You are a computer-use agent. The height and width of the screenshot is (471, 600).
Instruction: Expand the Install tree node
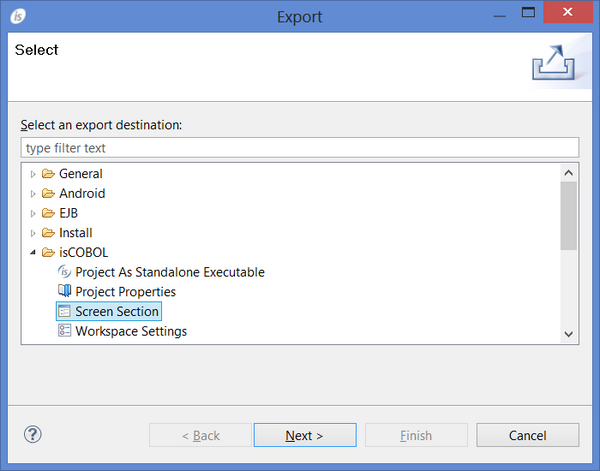coord(33,233)
